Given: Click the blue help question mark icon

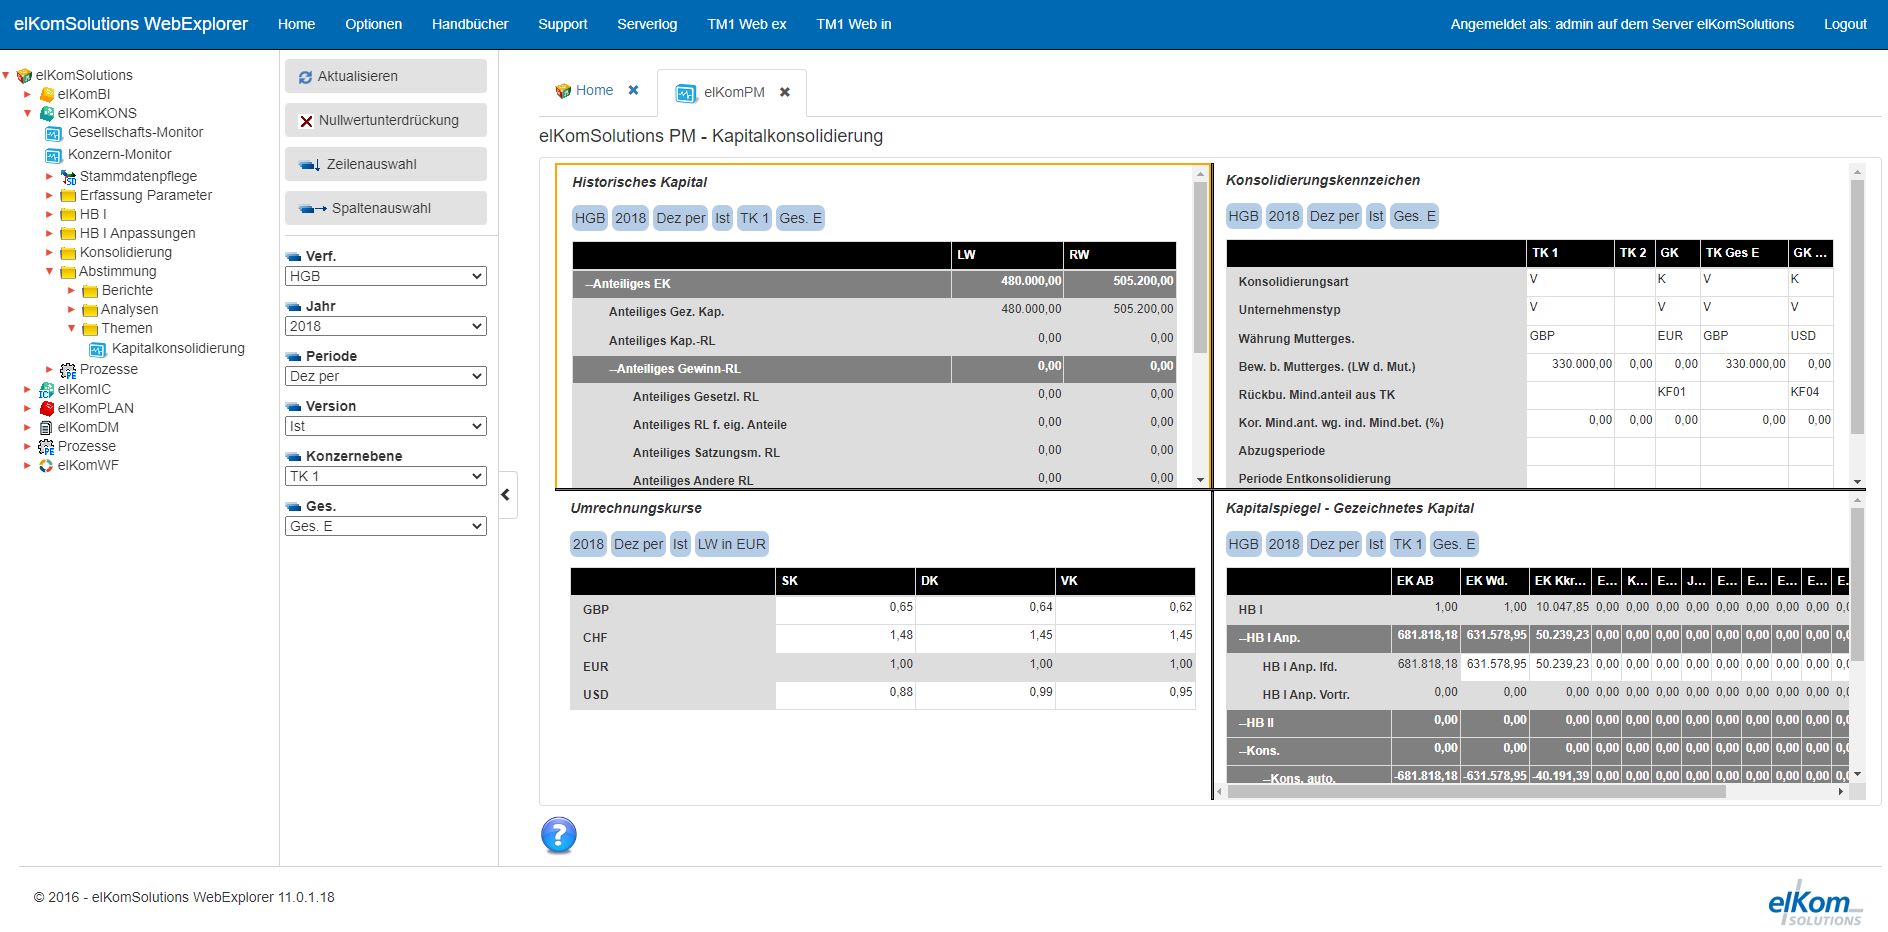Looking at the screenshot, I should 559,835.
